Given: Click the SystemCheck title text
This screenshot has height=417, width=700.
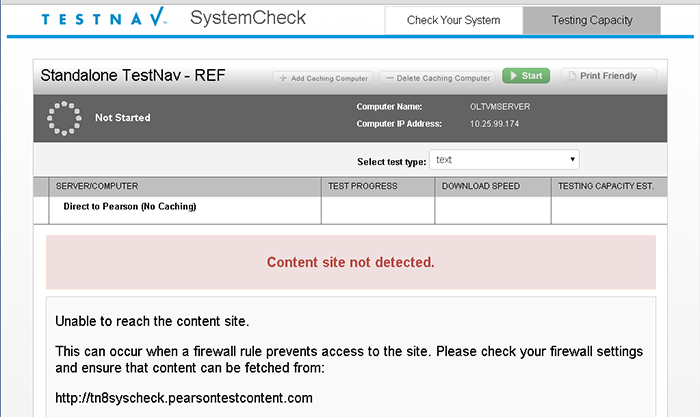Looking at the screenshot, I should point(248,19).
